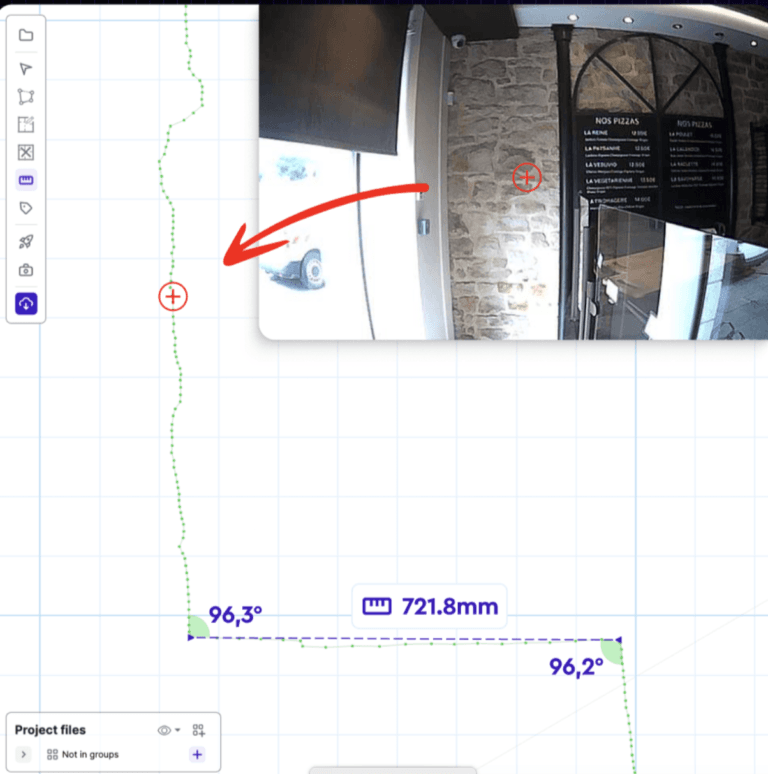This screenshot has height=774, width=768.
Task: Click the add group icon
Action: (198, 730)
